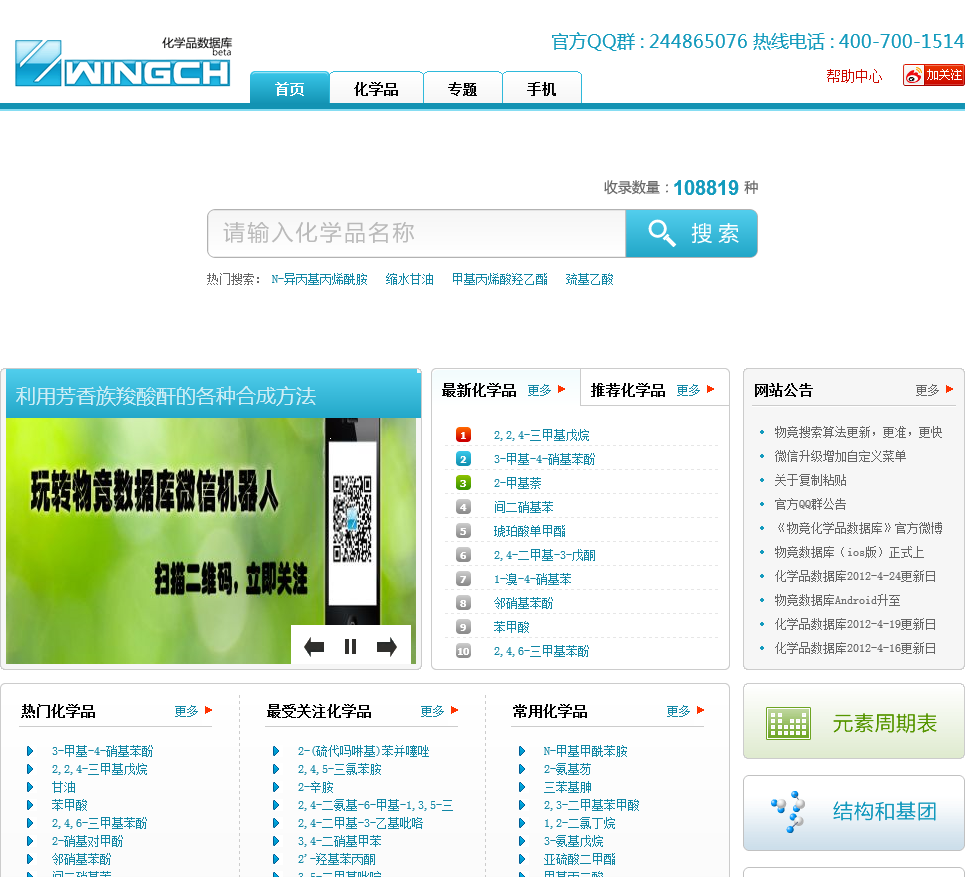Open the 结构和基团 molecule button
The height and width of the screenshot is (877, 965).
[854, 812]
